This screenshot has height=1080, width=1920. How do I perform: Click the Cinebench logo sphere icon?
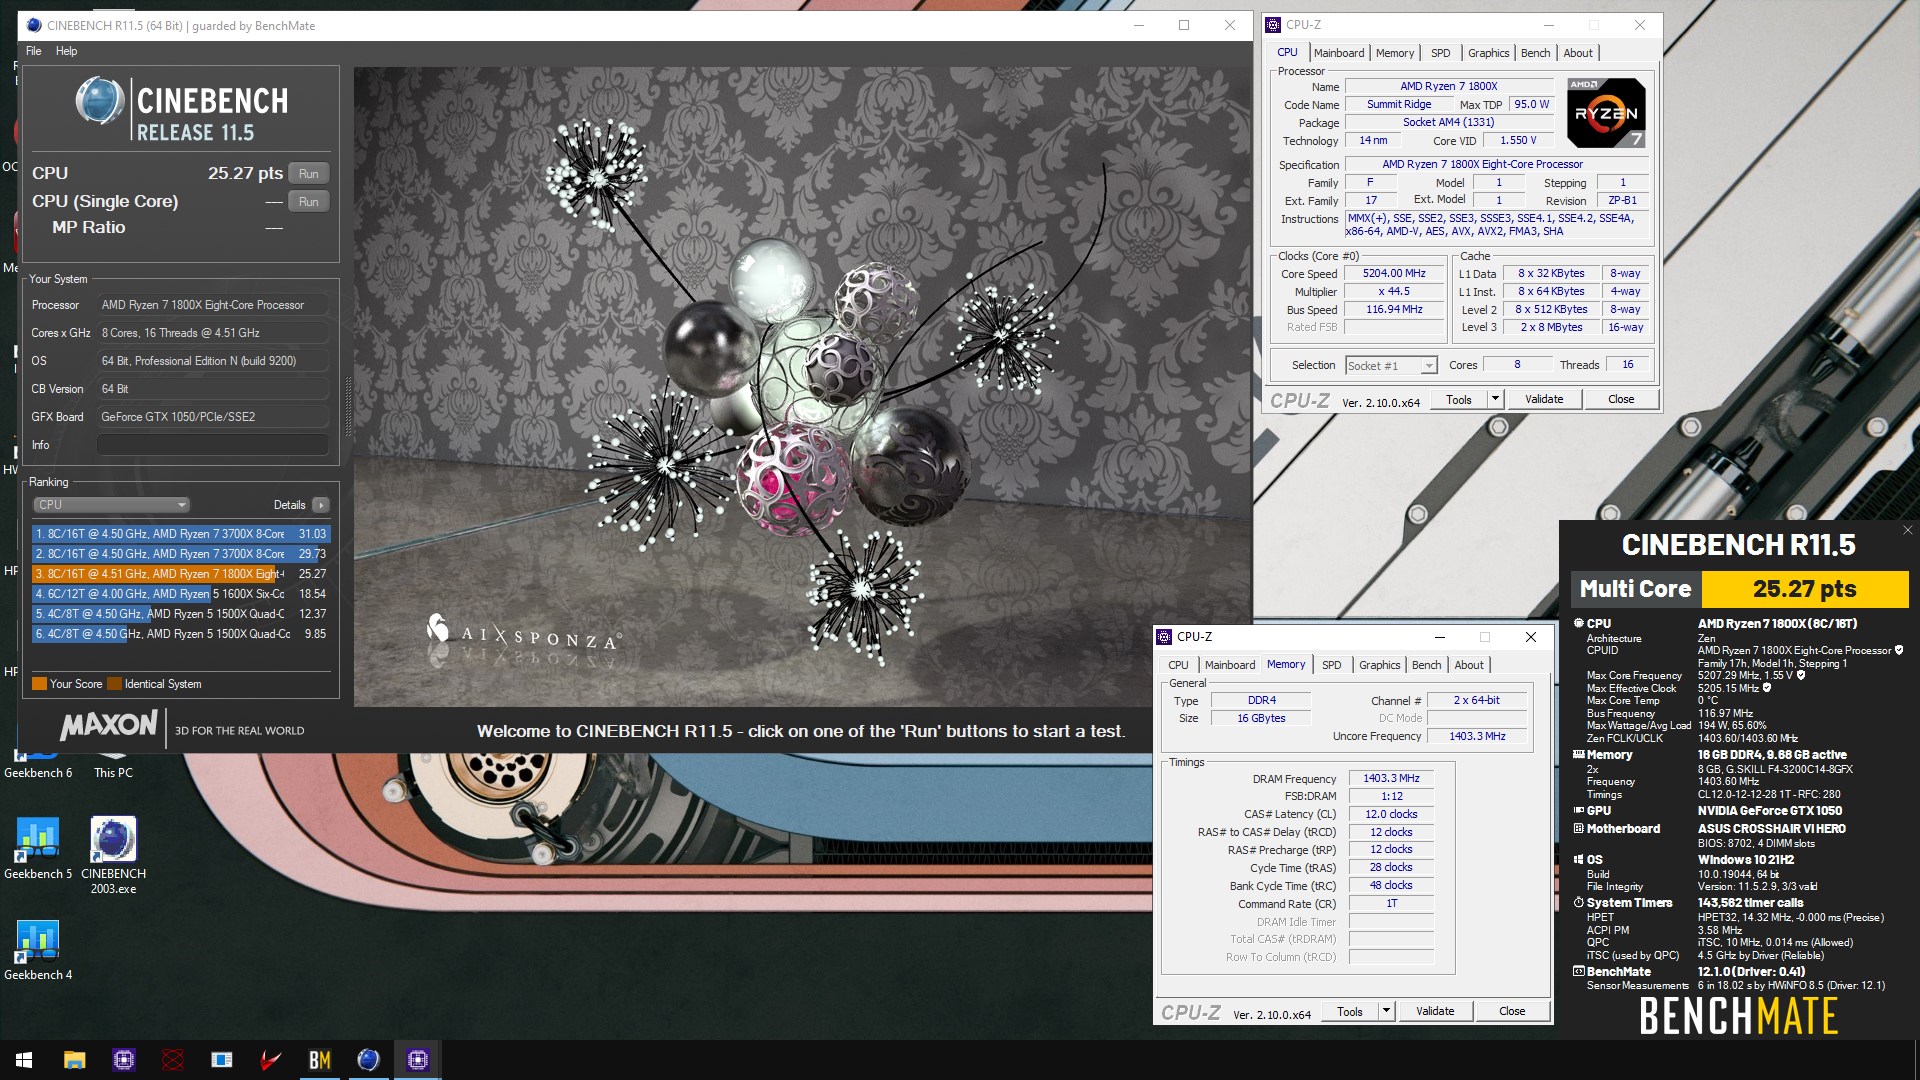point(100,102)
